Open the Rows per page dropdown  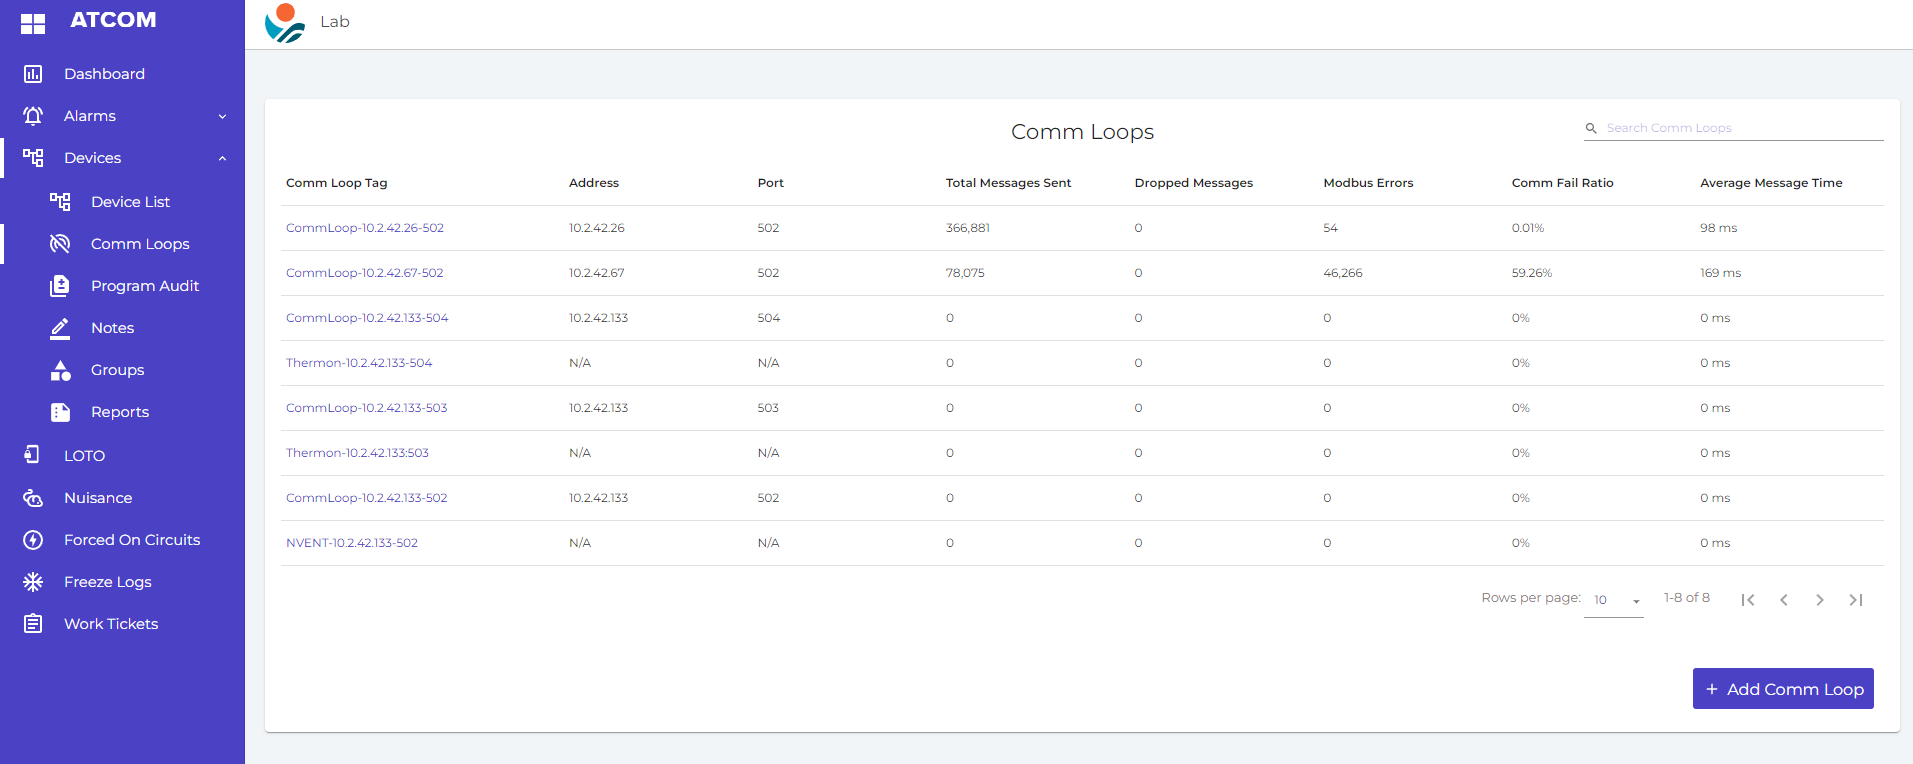point(1614,600)
